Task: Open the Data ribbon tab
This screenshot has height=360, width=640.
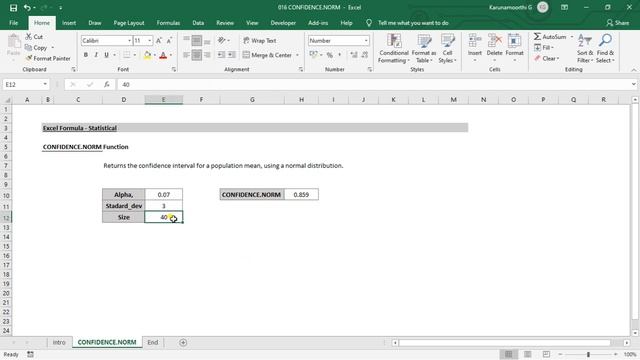Action: coord(198,23)
